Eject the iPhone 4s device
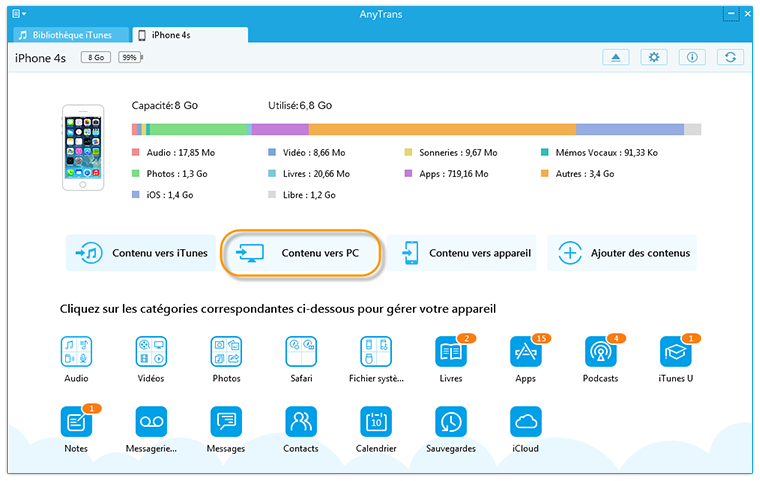 (x=616, y=57)
